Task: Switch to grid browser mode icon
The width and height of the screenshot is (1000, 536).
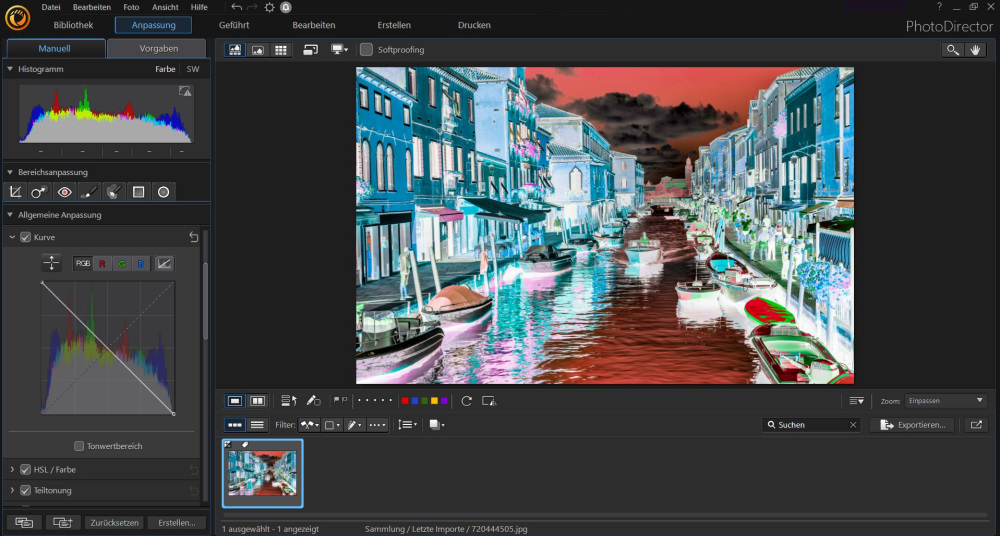Action: tap(280, 50)
